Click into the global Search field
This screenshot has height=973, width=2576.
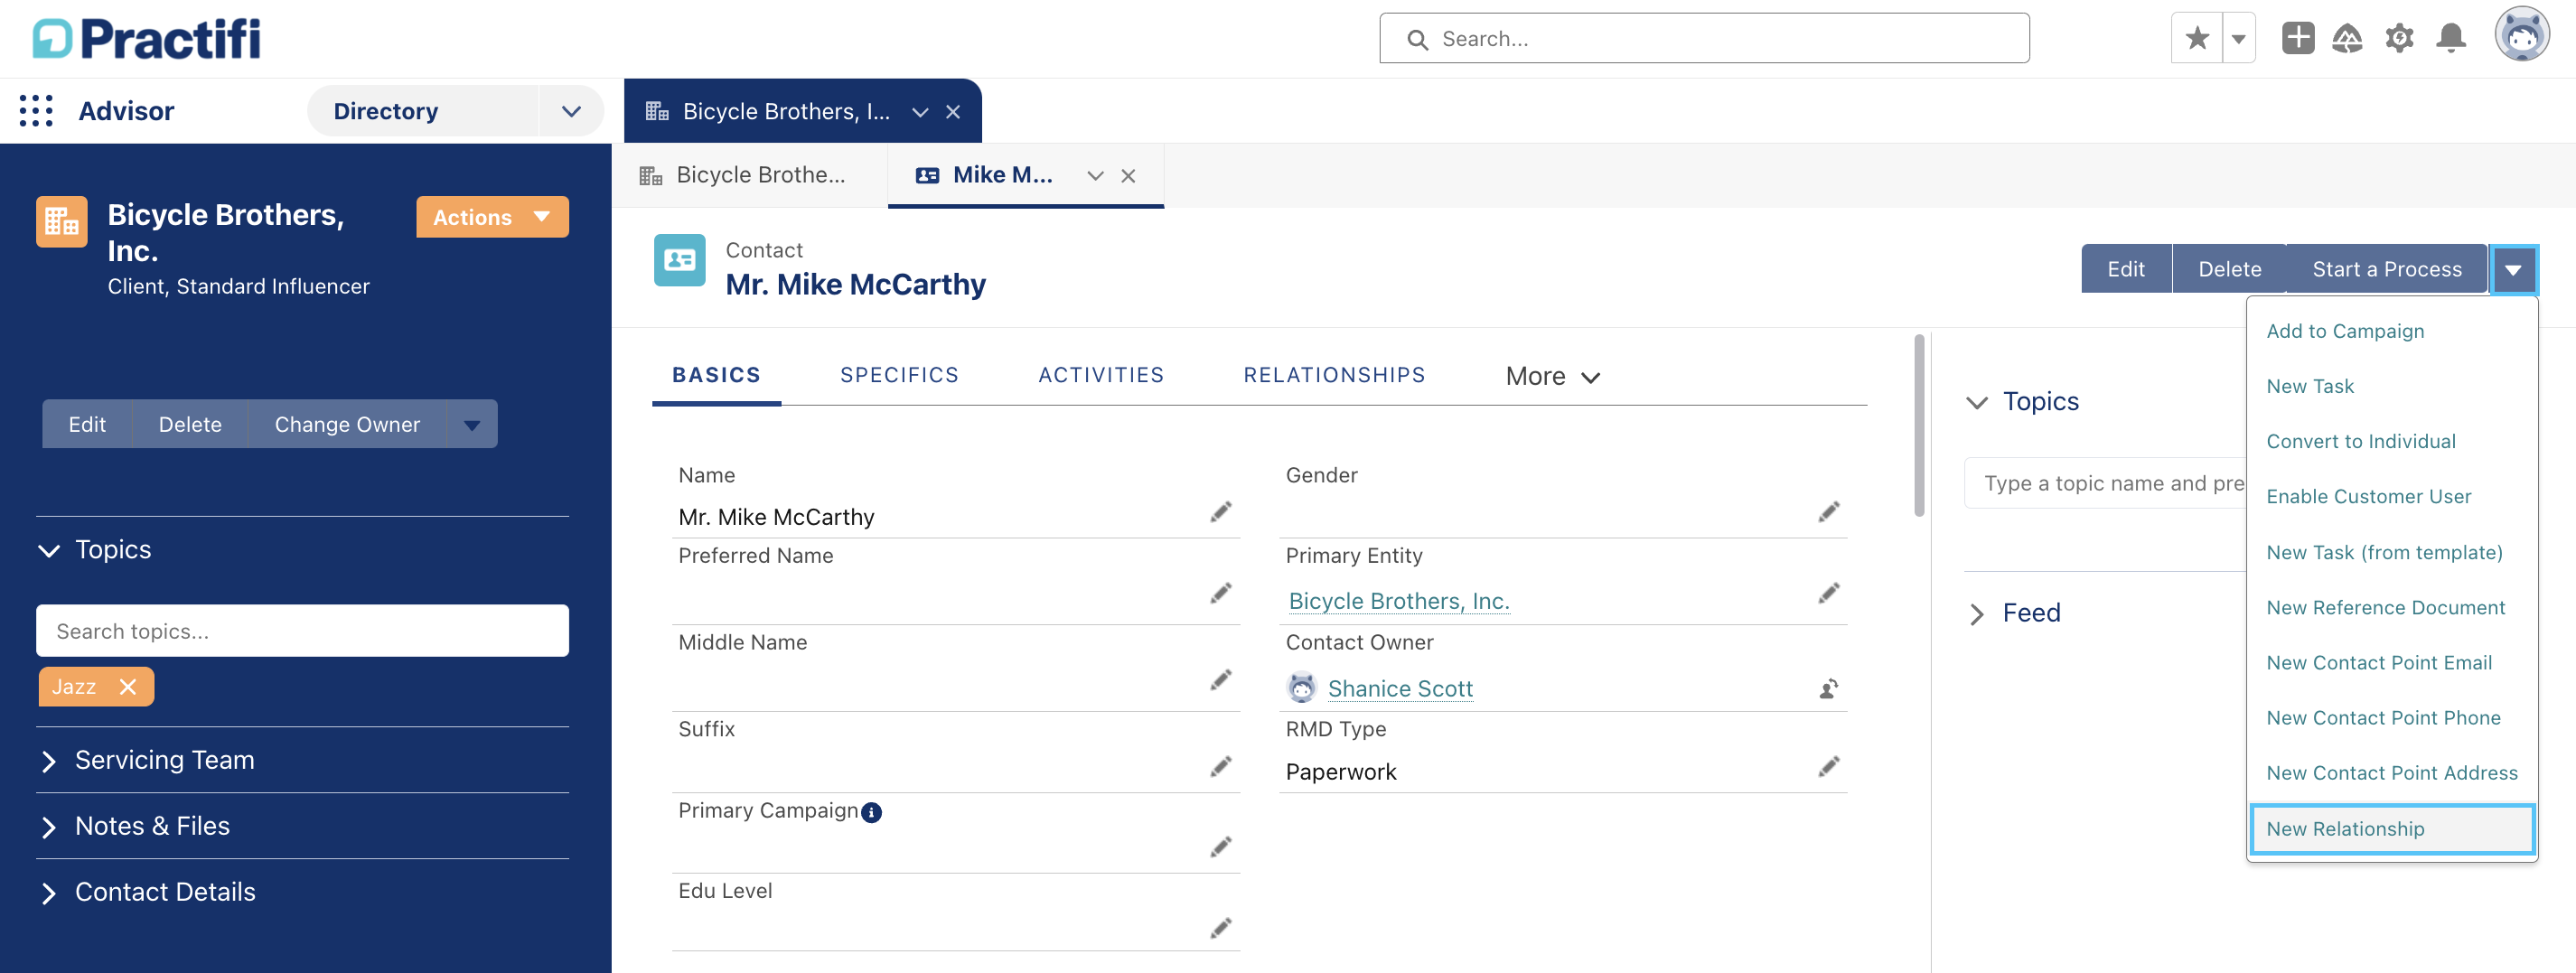coord(1704,39)
